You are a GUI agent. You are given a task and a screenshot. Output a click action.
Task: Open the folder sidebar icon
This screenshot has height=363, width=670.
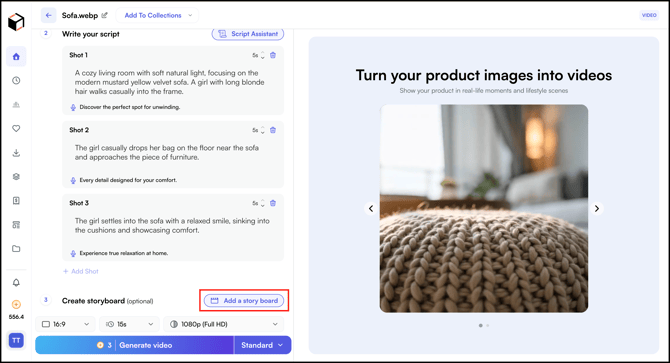tap(16, 249)
